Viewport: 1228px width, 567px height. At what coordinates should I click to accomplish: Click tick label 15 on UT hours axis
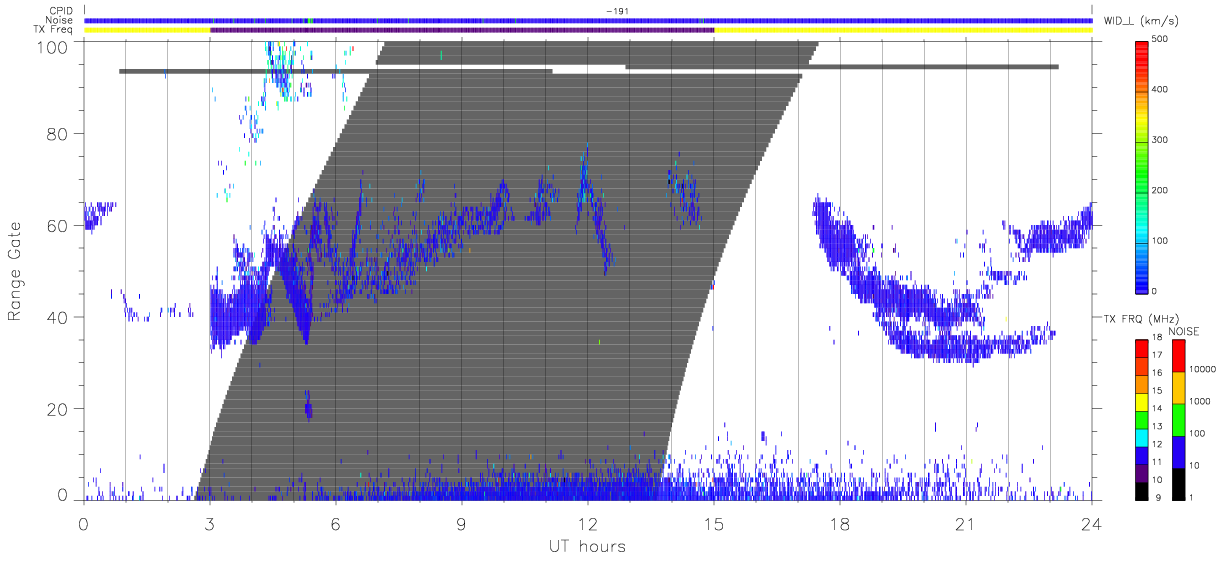pos(714,522)
